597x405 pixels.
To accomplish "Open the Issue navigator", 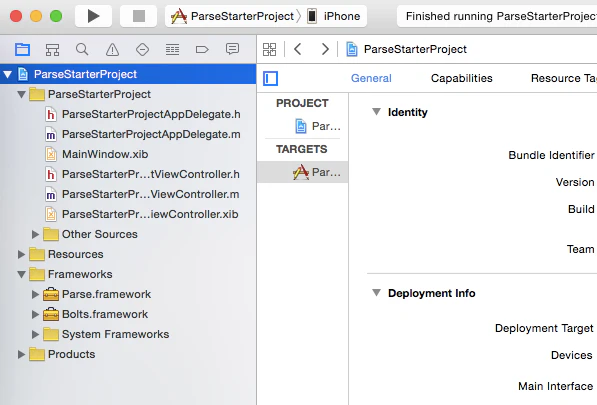I will coord(112,49).
